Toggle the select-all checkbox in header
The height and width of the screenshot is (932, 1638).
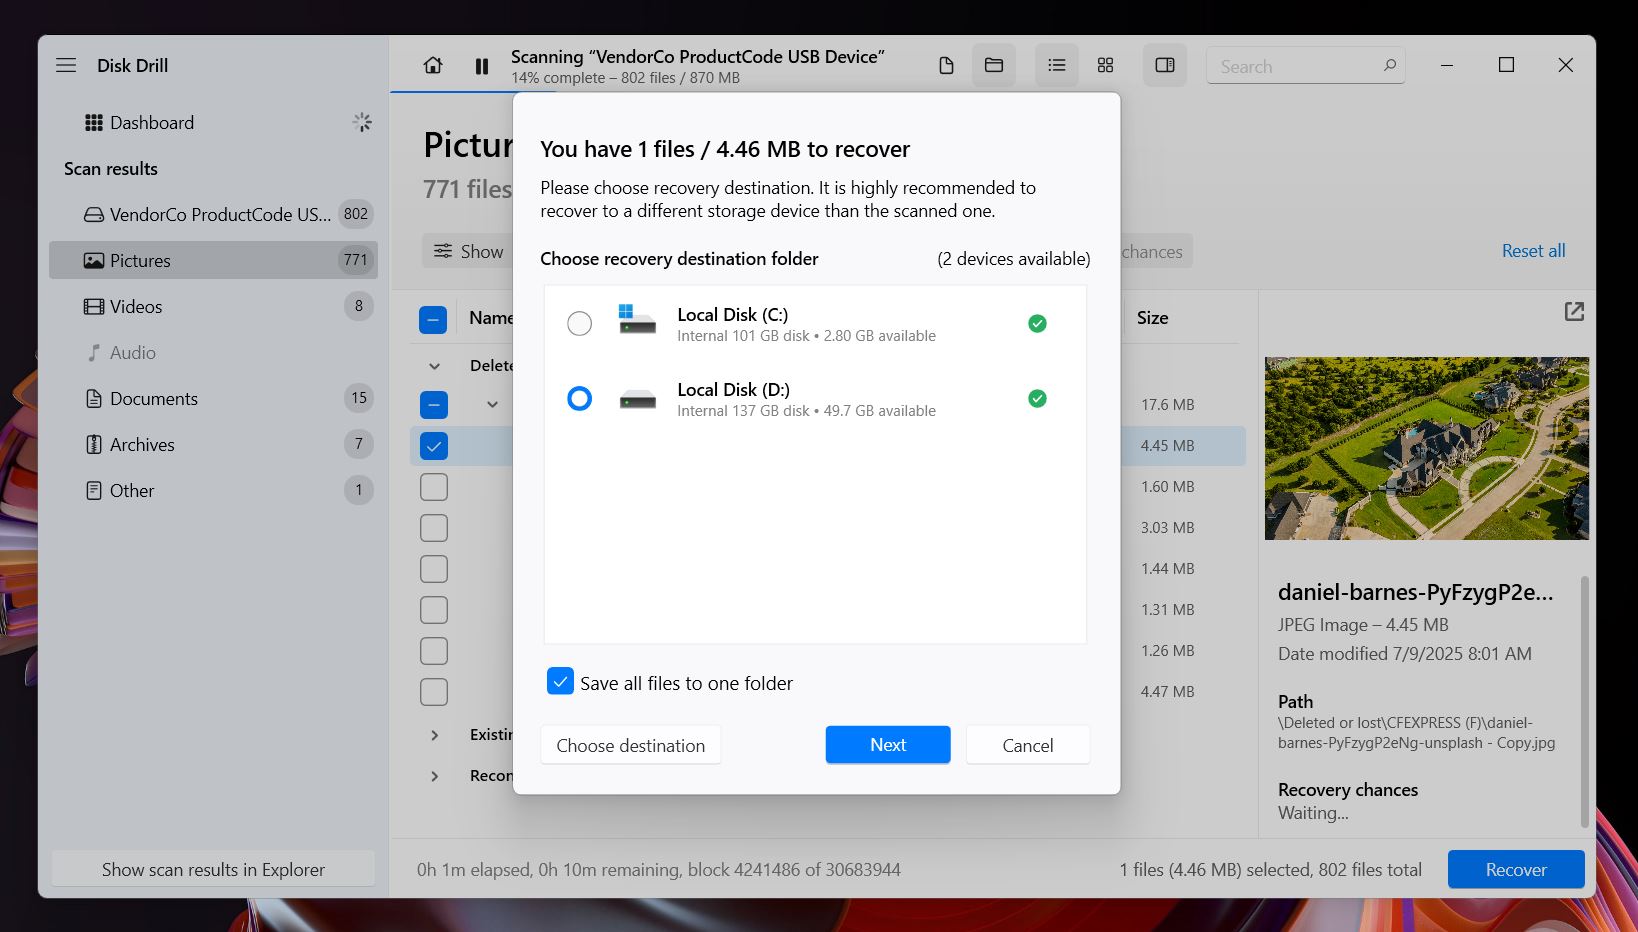[433, 320]
